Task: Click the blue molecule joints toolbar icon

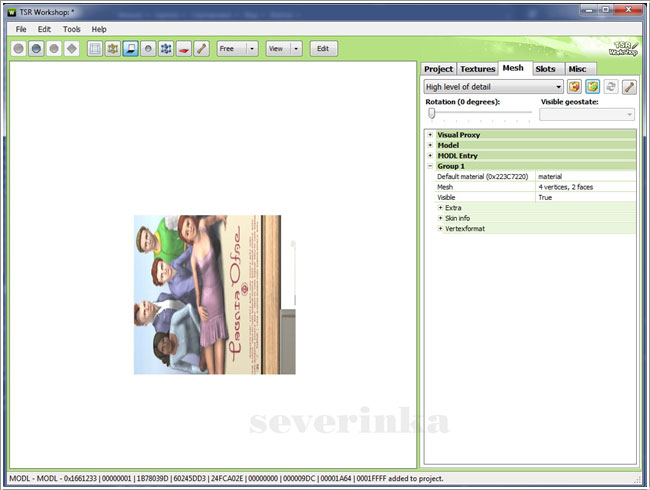Action: [x=166, y=48]
